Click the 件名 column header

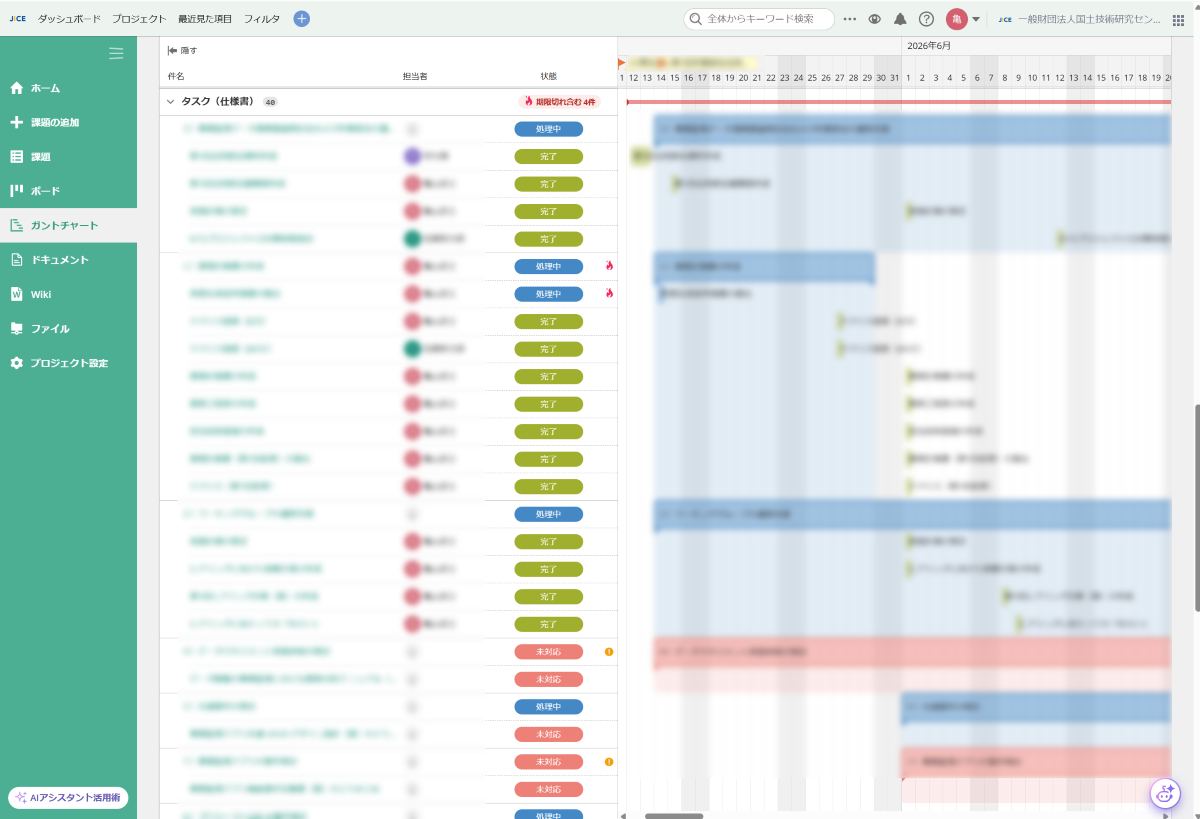point(176,76)
